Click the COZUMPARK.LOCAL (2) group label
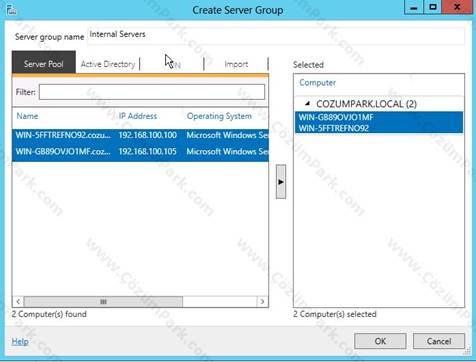 [x=366, y=104]
